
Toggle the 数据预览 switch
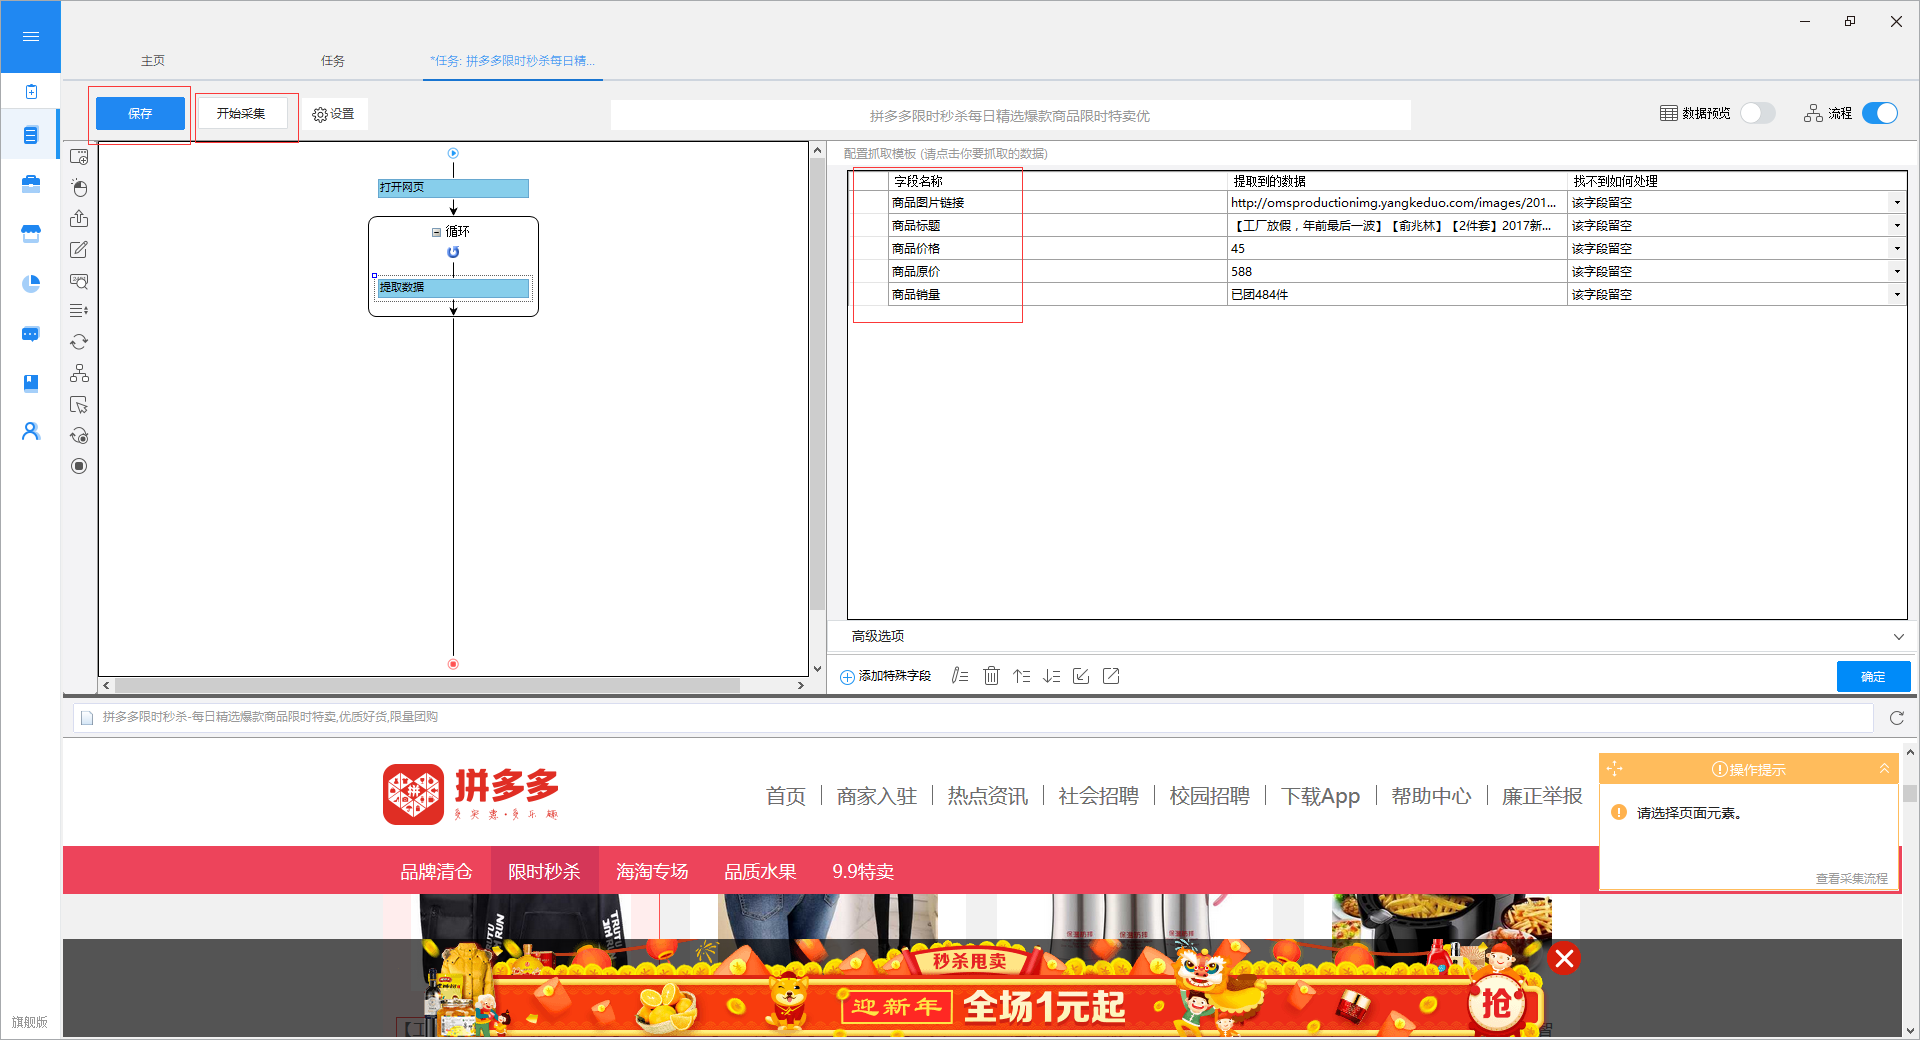1757,113
